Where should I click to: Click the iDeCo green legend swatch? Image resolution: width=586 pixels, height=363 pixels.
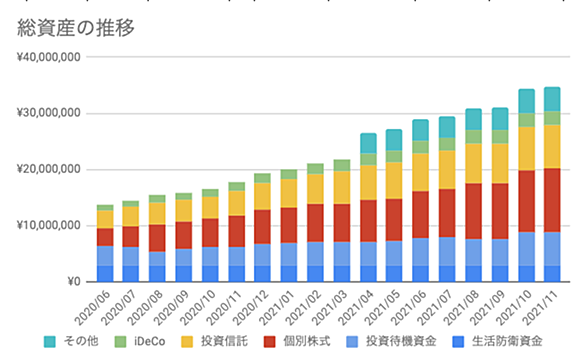[x=120, y=342]
